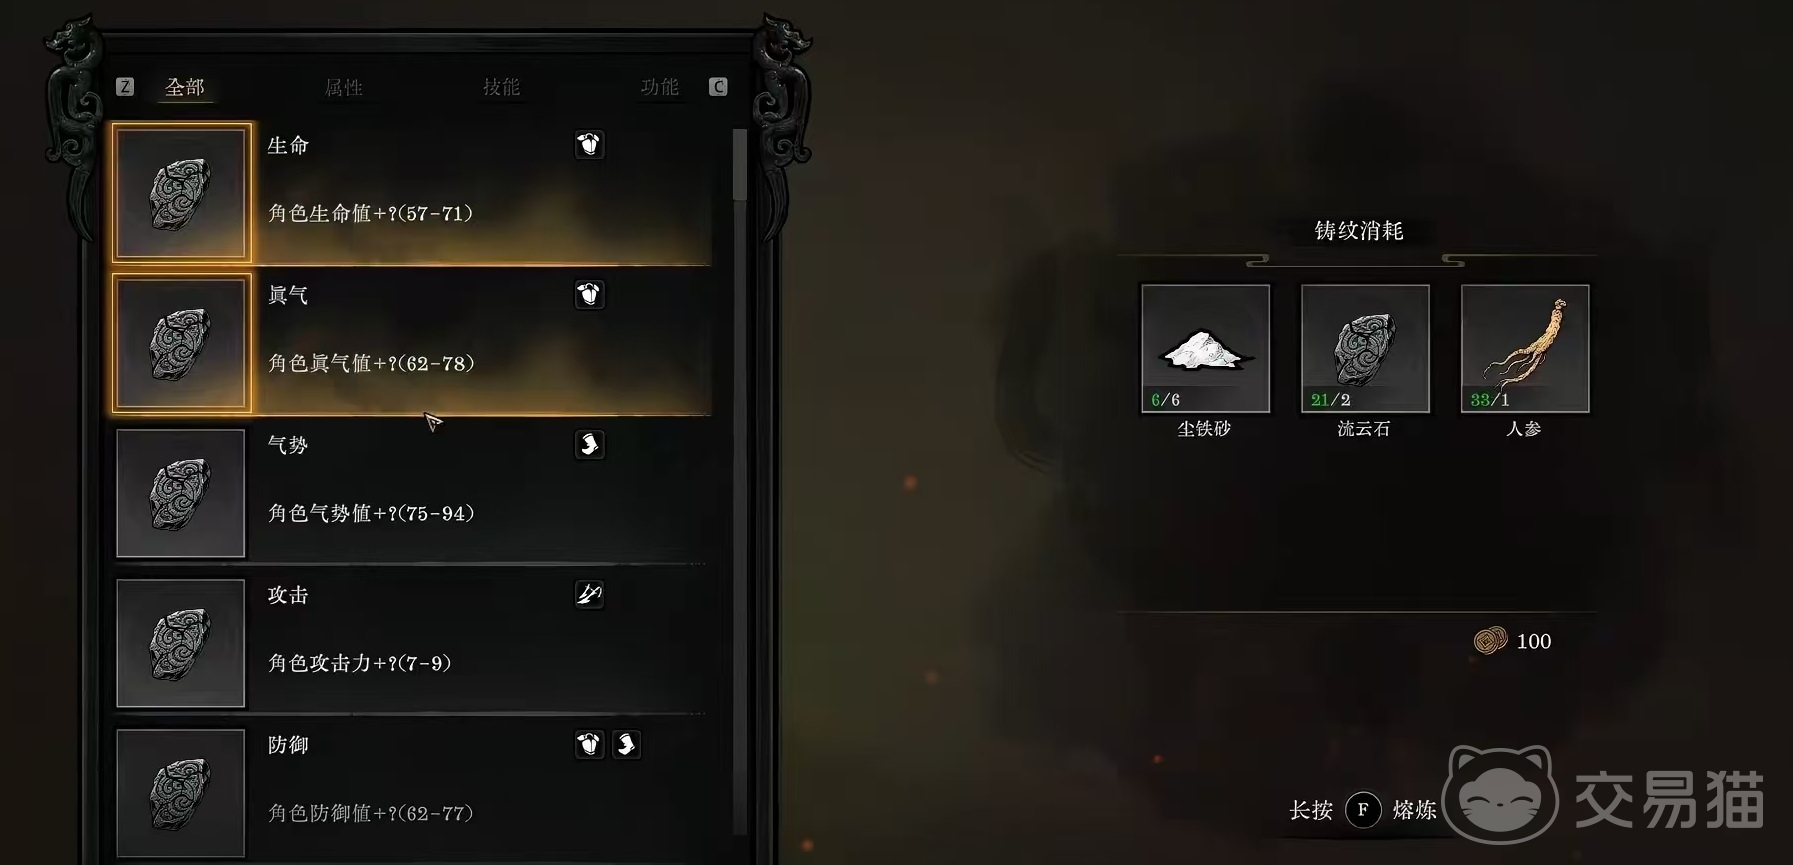This screenshot has height=865, width=1793.
Task: Click the 人参 ginseng material slot
Action: click(x=1525, y=348)
